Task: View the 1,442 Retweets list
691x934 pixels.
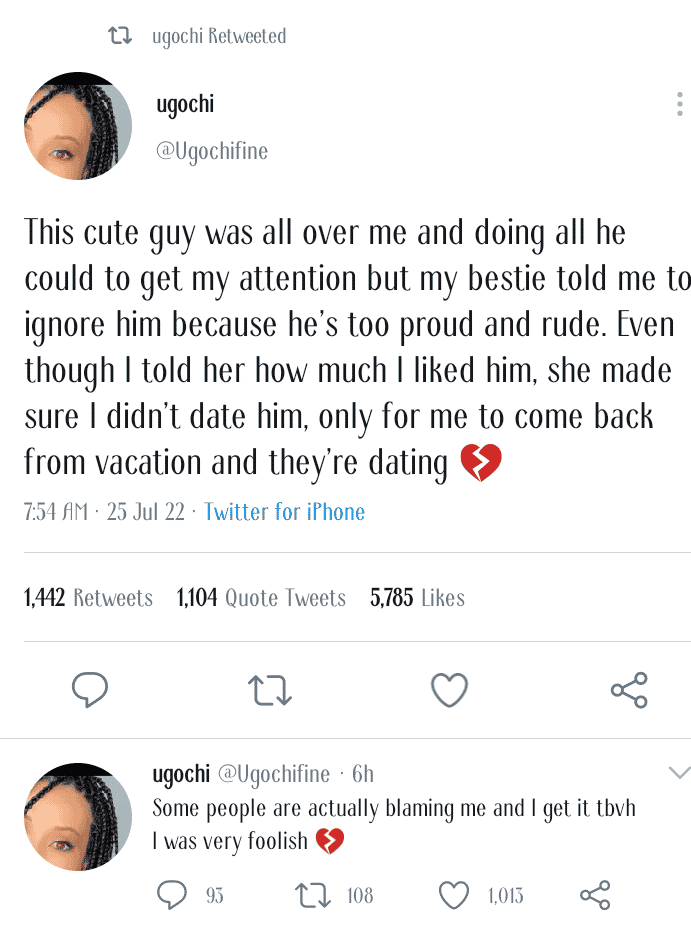Action: coord(88,598)
